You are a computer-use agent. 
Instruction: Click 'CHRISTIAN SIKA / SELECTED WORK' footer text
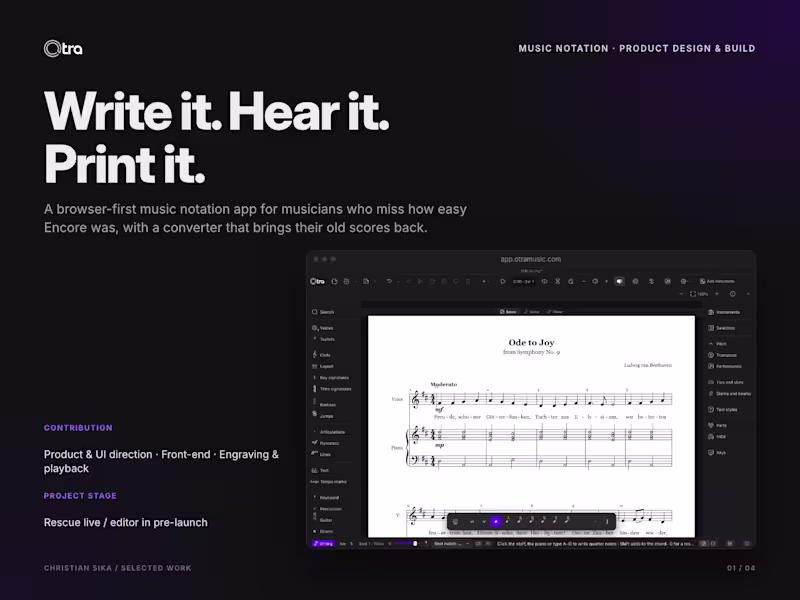tap(117, 568)
